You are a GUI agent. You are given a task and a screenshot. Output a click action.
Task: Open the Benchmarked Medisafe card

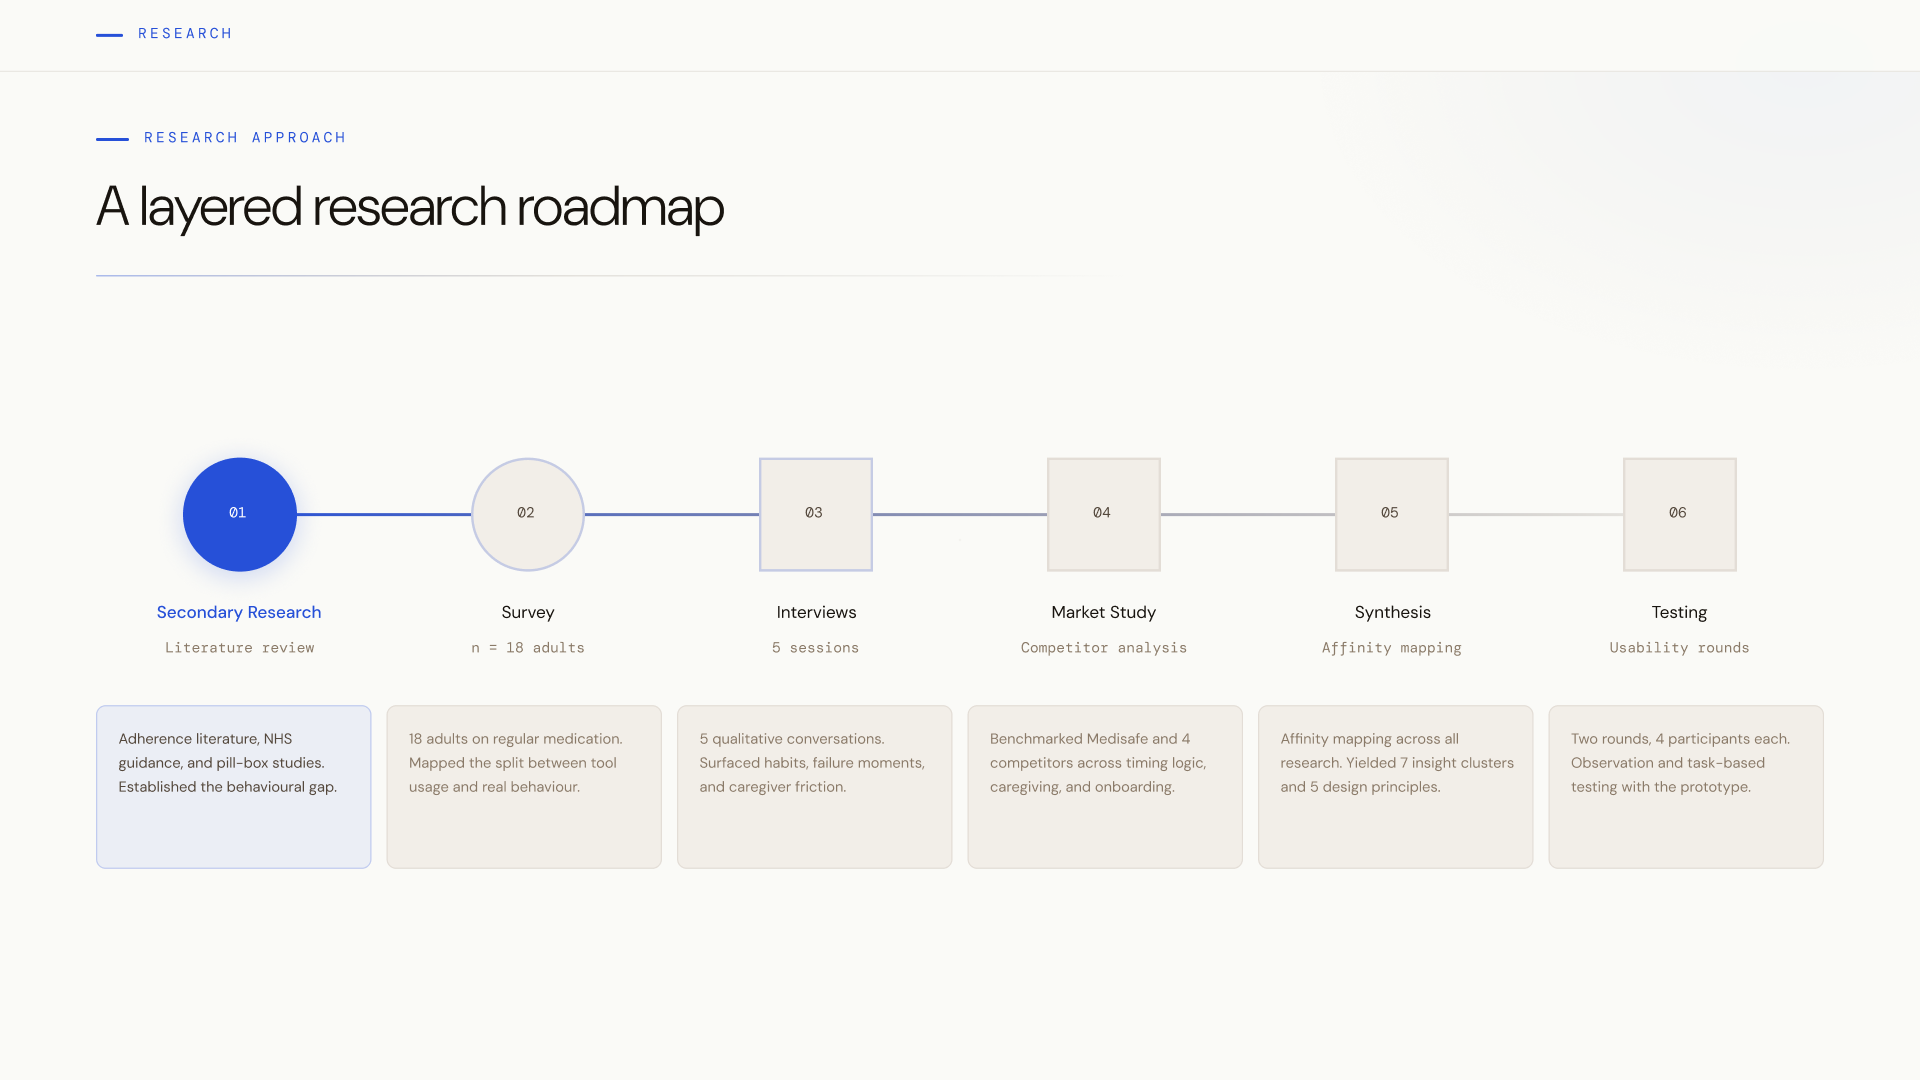(x=1105, y=786)
